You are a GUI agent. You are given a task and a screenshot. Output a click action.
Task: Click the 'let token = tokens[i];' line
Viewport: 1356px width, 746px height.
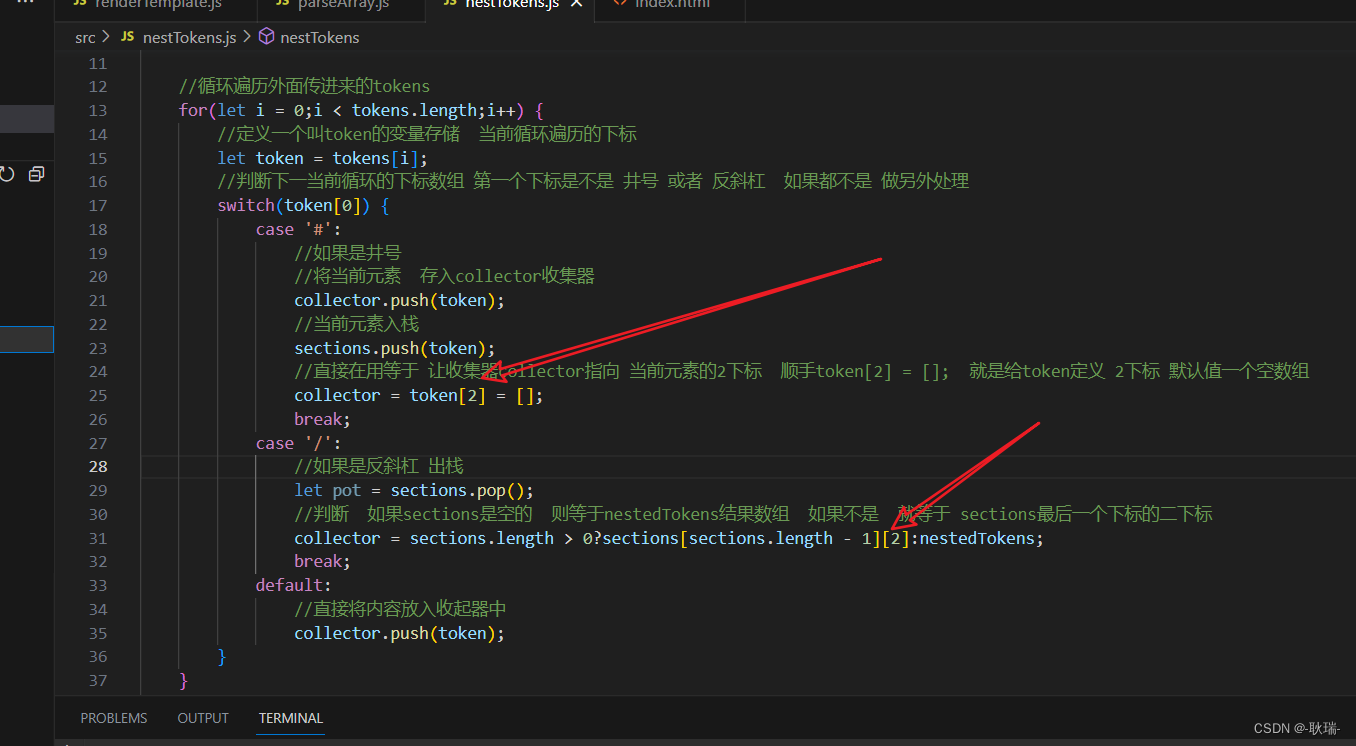pos(323,158)
